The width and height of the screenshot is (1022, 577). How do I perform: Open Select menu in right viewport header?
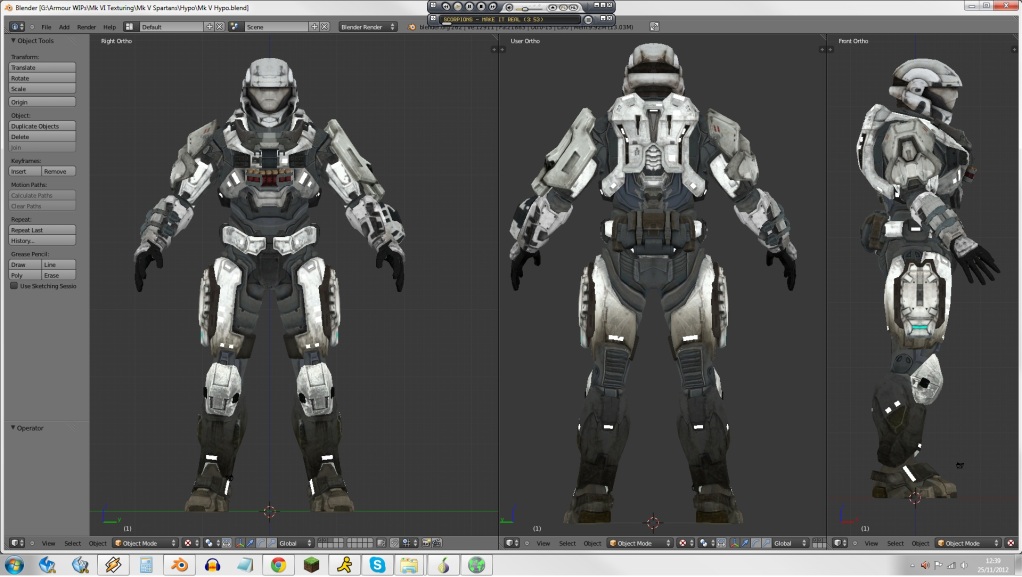click(x=896, y=543)
